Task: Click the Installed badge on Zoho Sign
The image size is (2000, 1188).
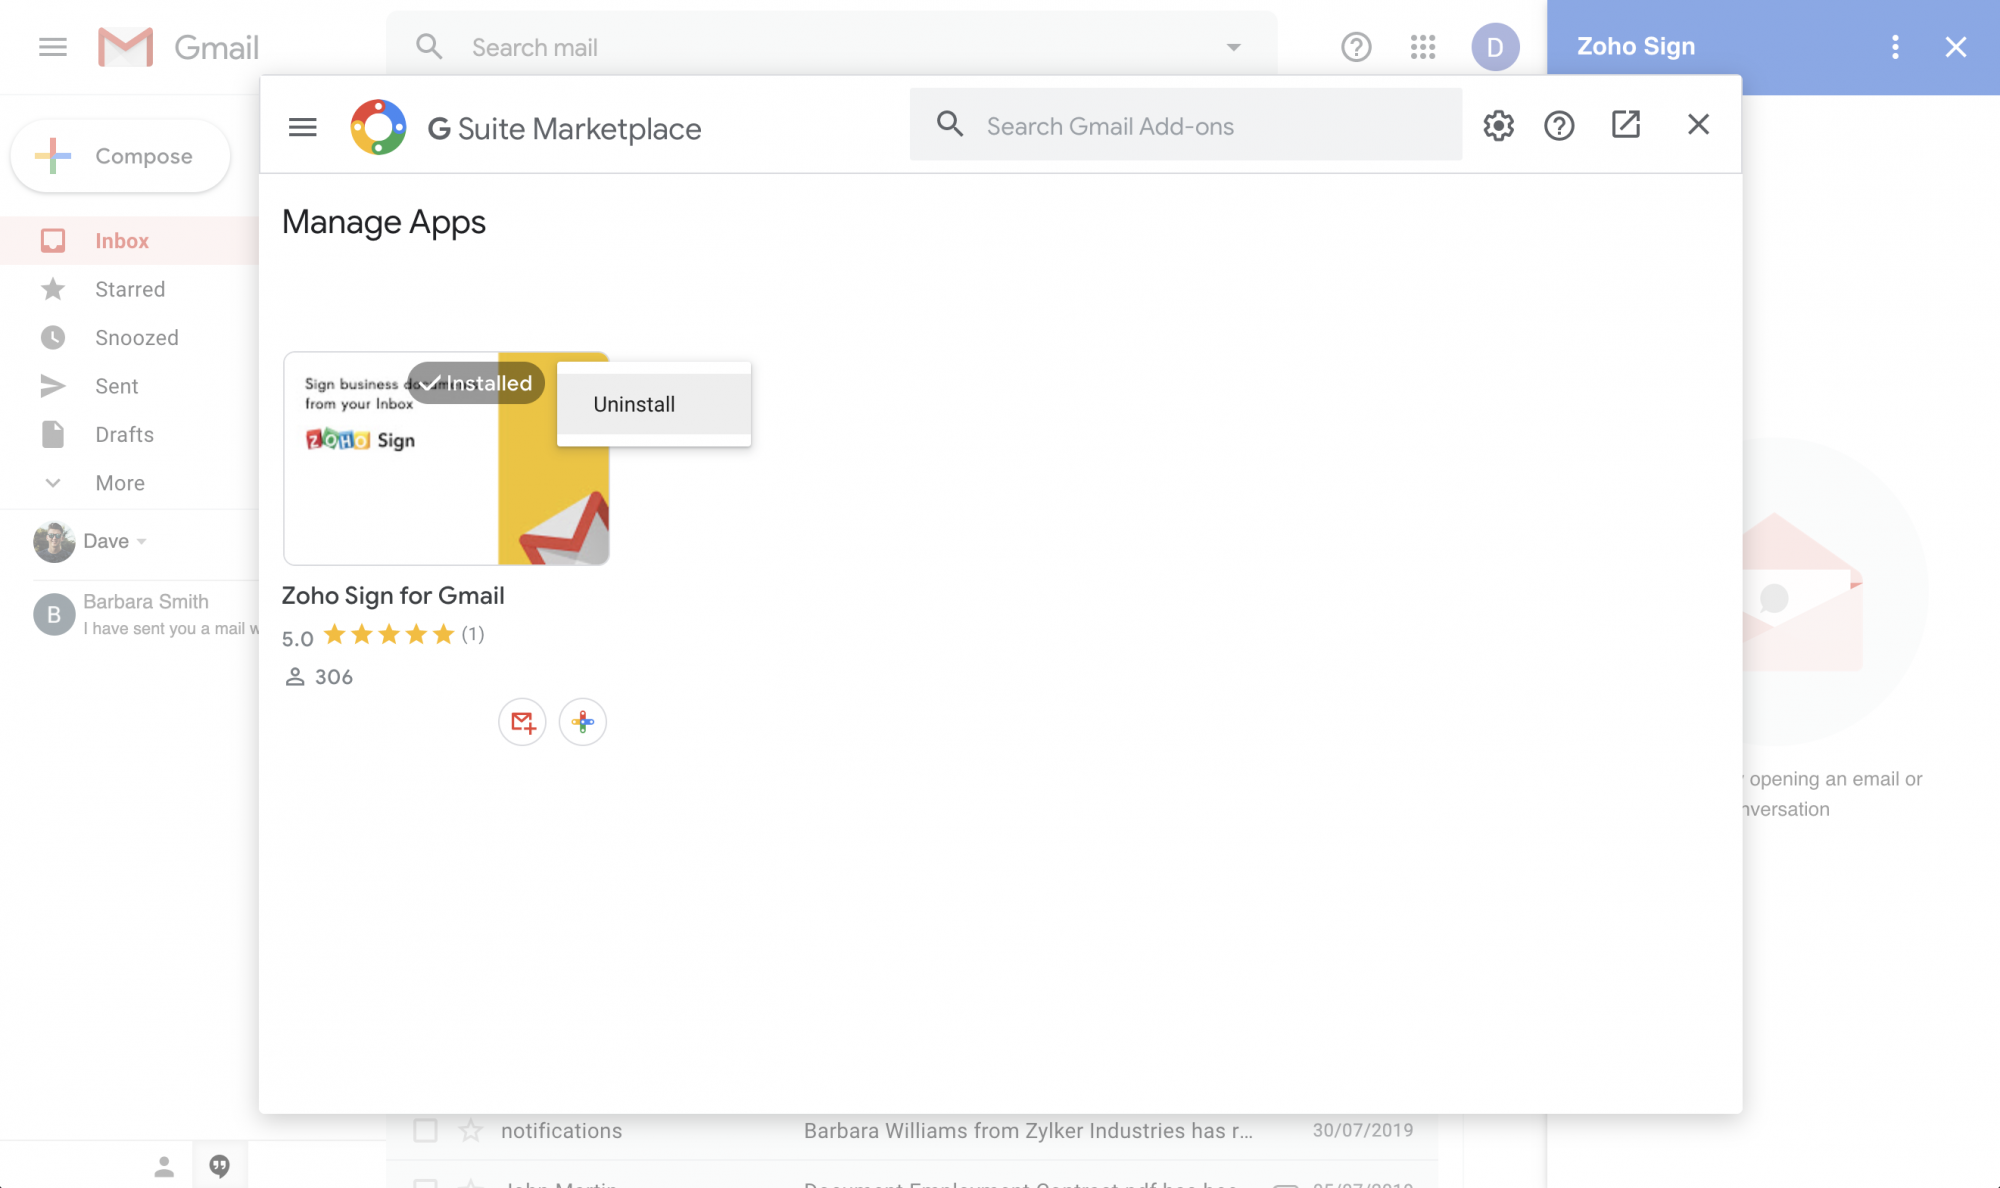Action: point(476,383)
